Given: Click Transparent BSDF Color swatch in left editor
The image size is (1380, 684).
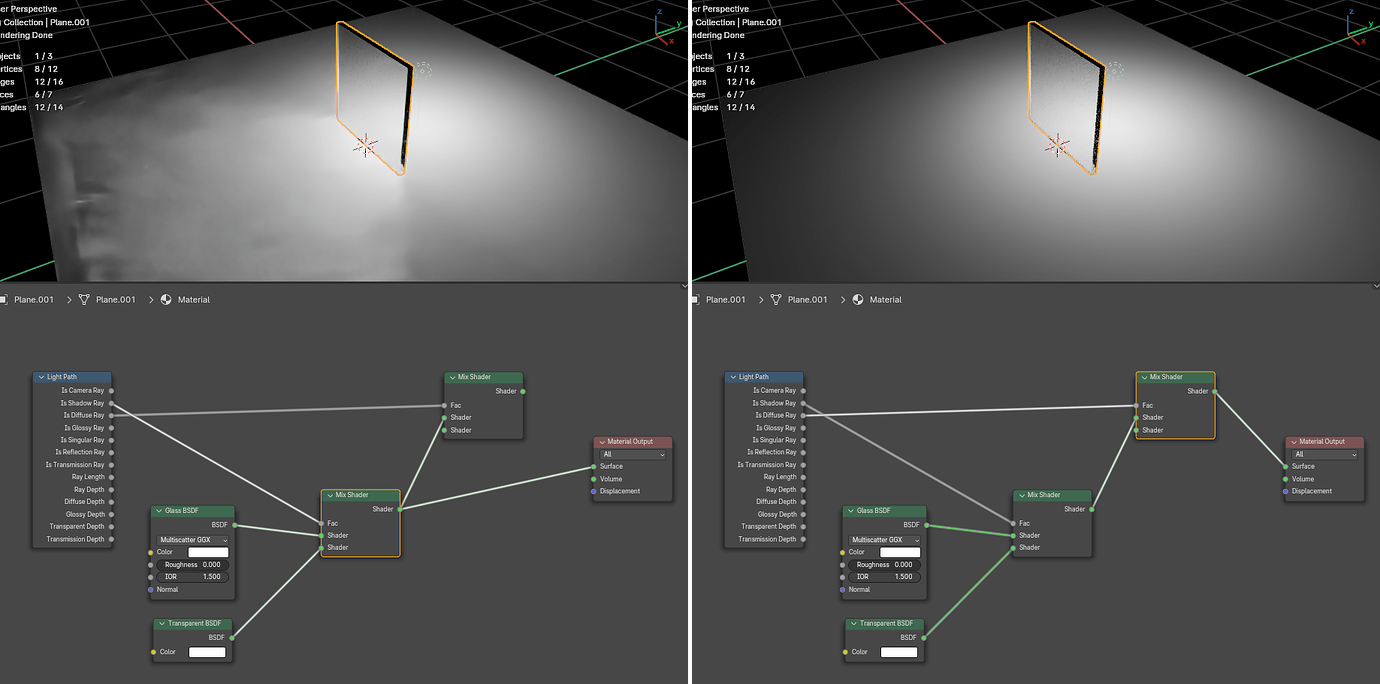Looking at the screenshot, I should tap(207, 652).
